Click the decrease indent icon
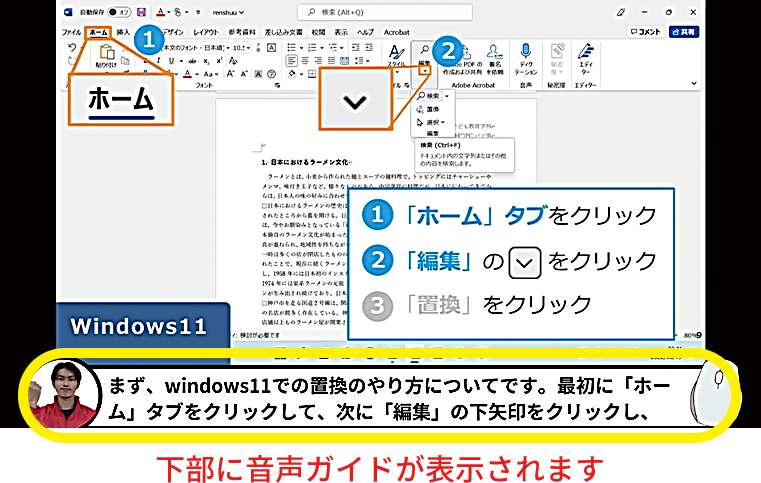Viewport: 761px width, 483px height. point(356,48)
